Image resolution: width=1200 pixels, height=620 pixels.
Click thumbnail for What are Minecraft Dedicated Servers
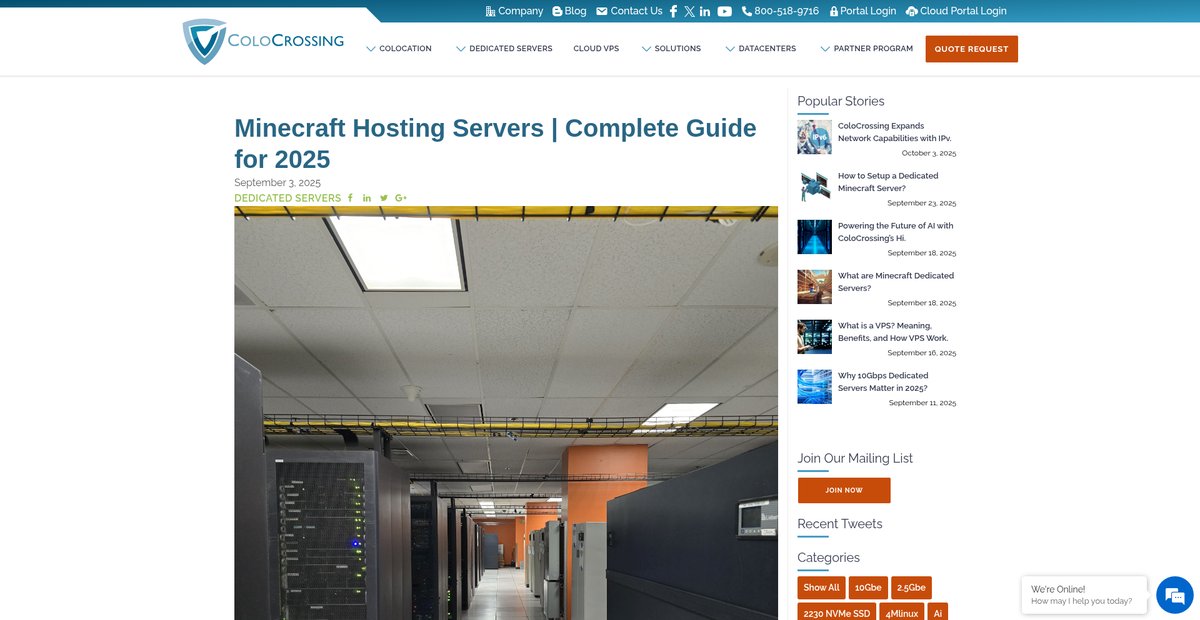coord(814,287)
